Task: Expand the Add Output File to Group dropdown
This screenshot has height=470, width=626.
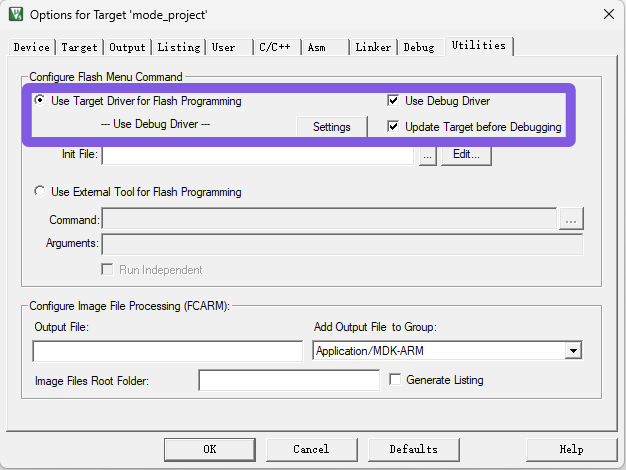Action: coord(573,351)
